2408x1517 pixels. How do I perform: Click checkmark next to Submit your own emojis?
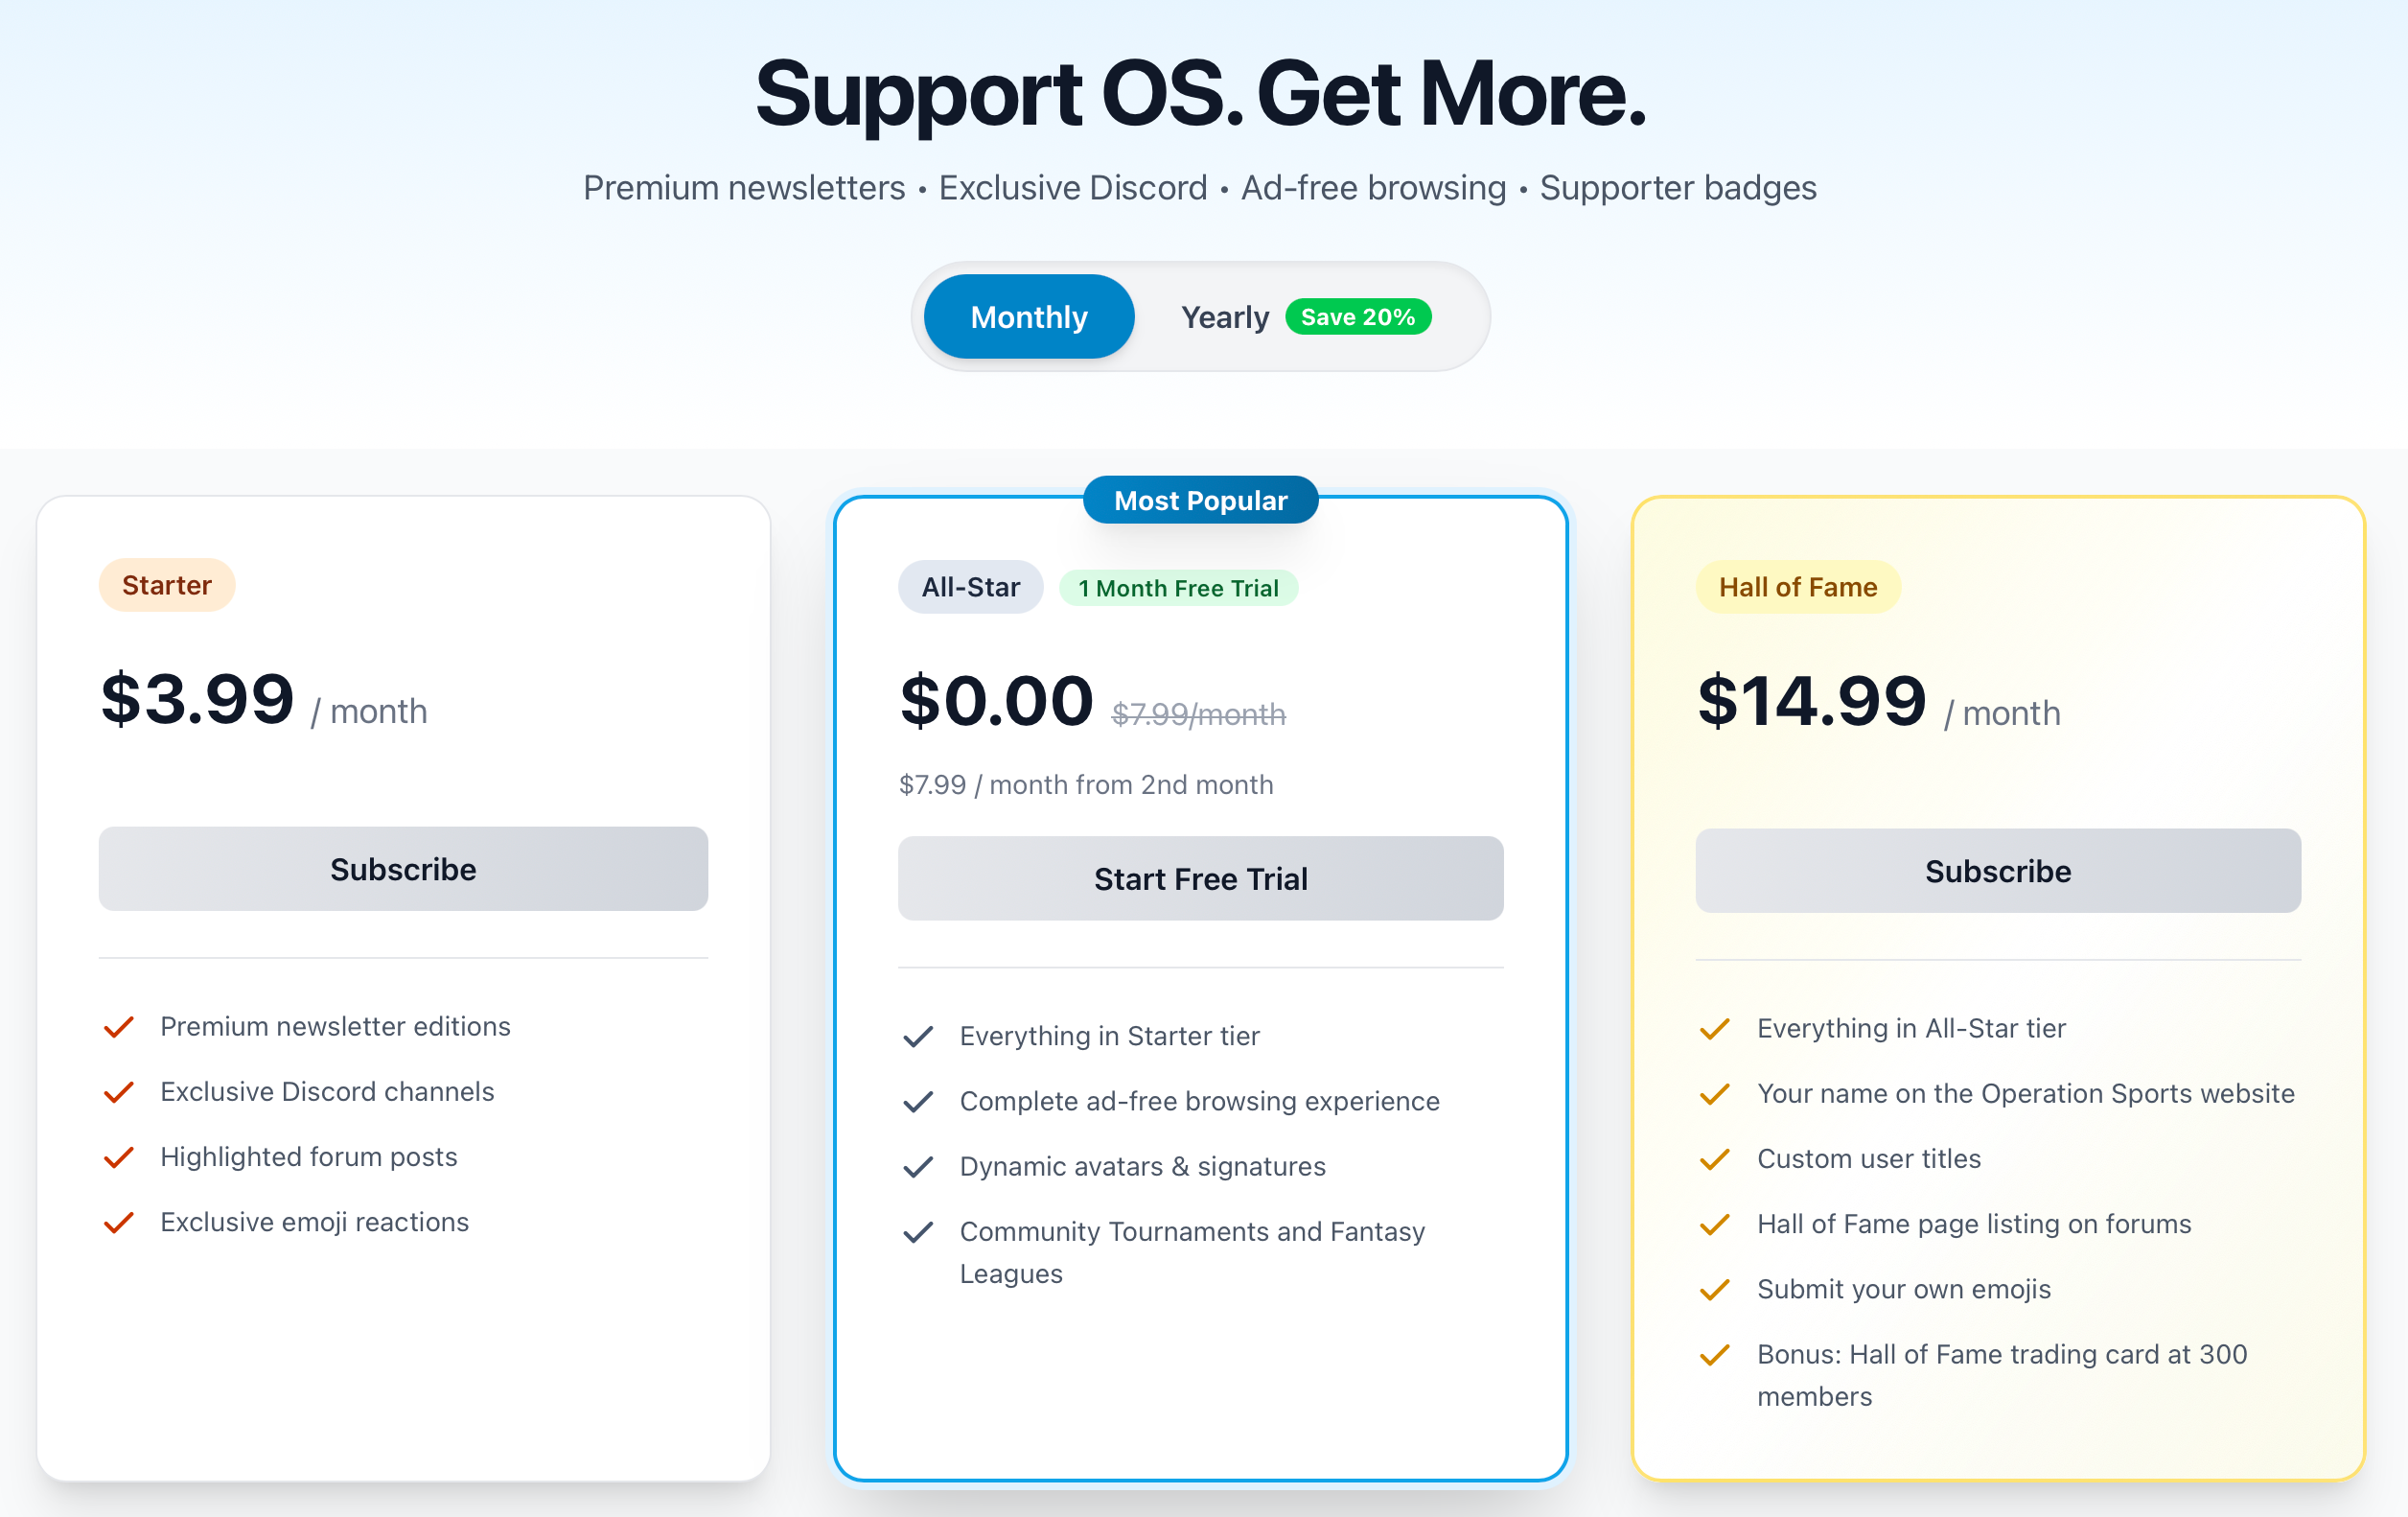(1715, 1289)
